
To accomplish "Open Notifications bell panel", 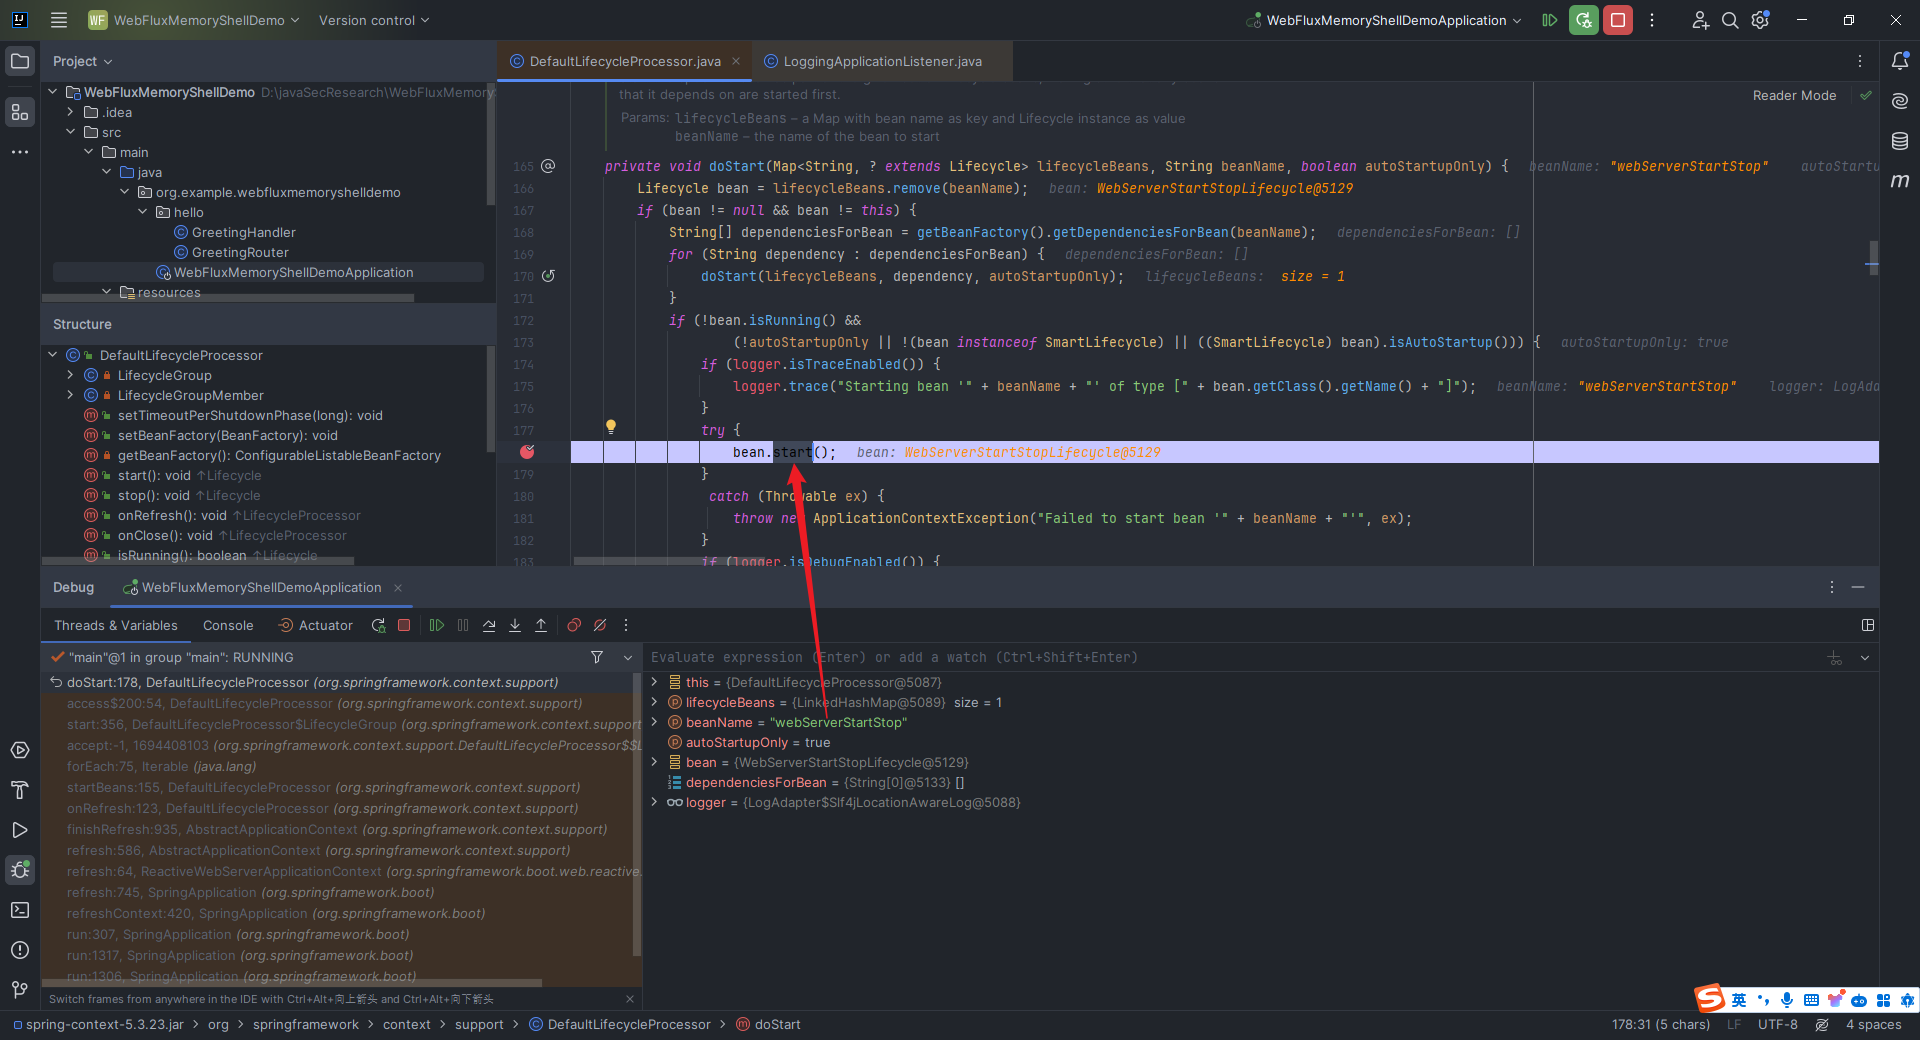I will (1900, 61).
